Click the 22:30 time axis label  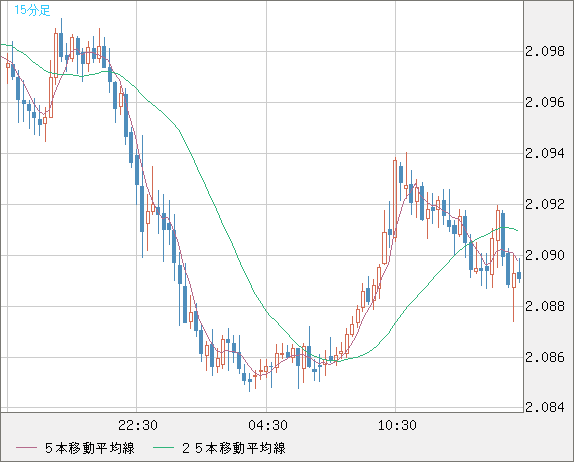click(x=138, y=425)
